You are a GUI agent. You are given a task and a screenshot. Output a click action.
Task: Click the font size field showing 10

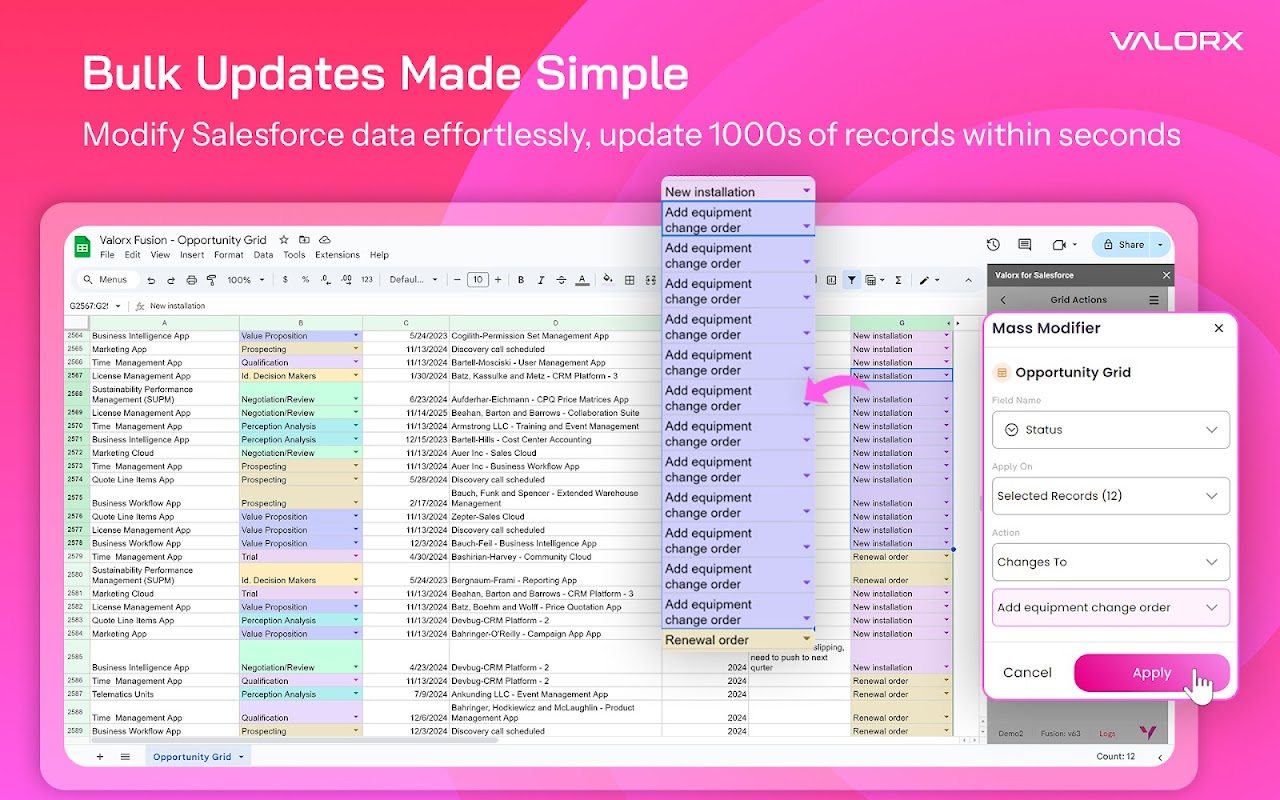478,280
